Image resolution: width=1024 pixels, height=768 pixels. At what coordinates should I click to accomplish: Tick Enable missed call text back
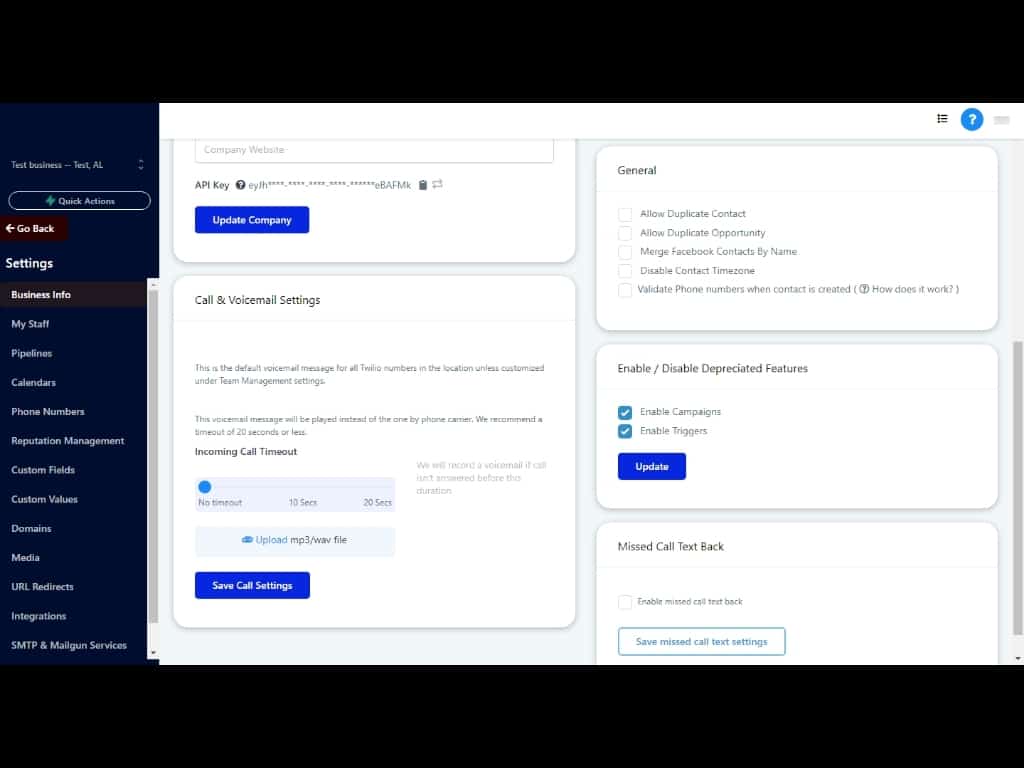coord(625,602)
